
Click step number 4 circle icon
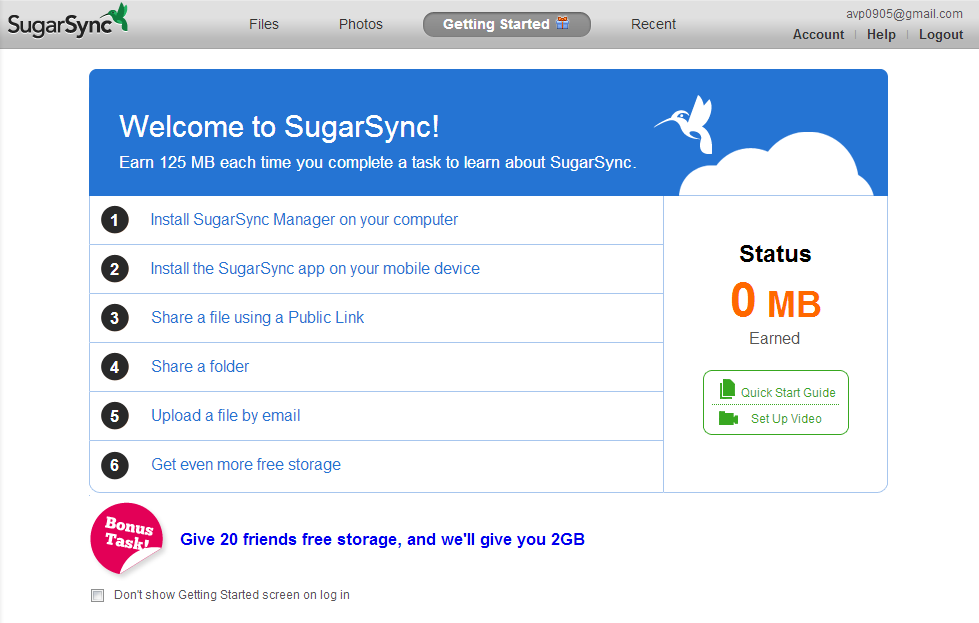[114, 367]
